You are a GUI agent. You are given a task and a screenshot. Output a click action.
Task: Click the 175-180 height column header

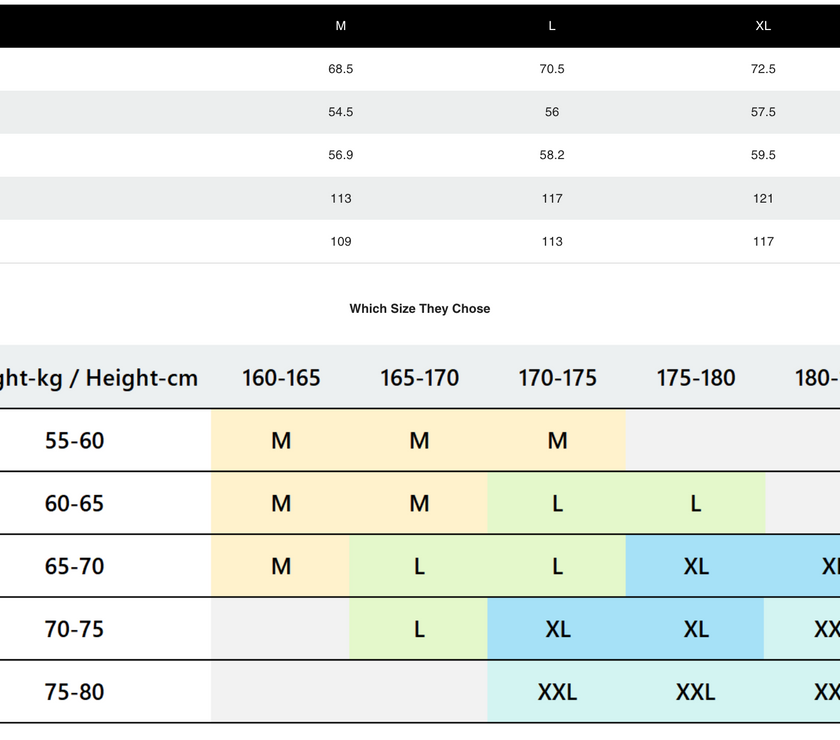pos(696,378)
